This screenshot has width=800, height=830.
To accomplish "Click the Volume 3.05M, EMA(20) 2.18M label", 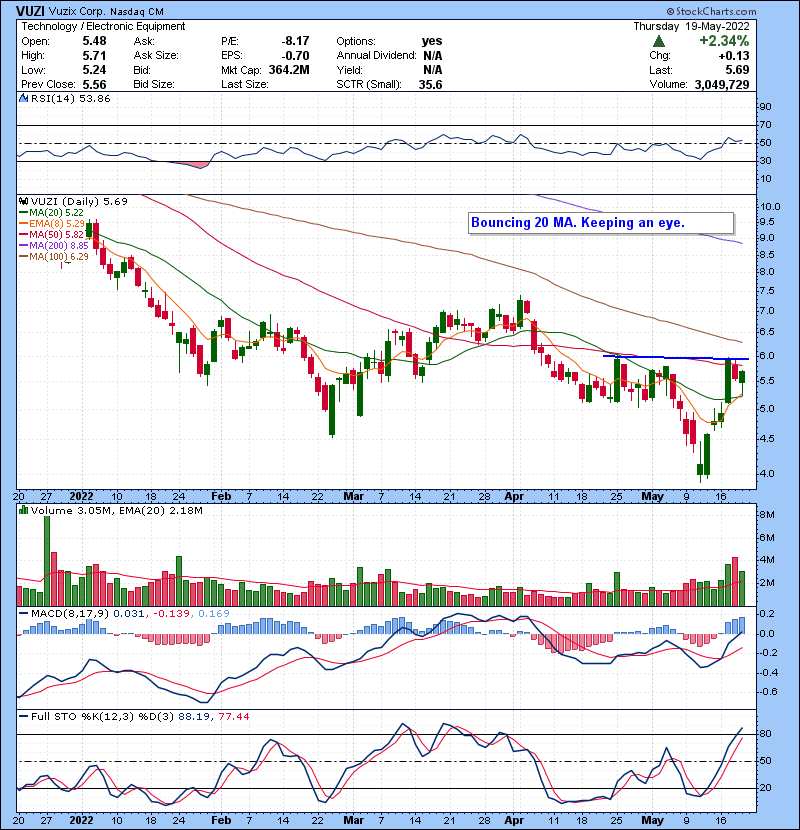I will tap(116, 511).
